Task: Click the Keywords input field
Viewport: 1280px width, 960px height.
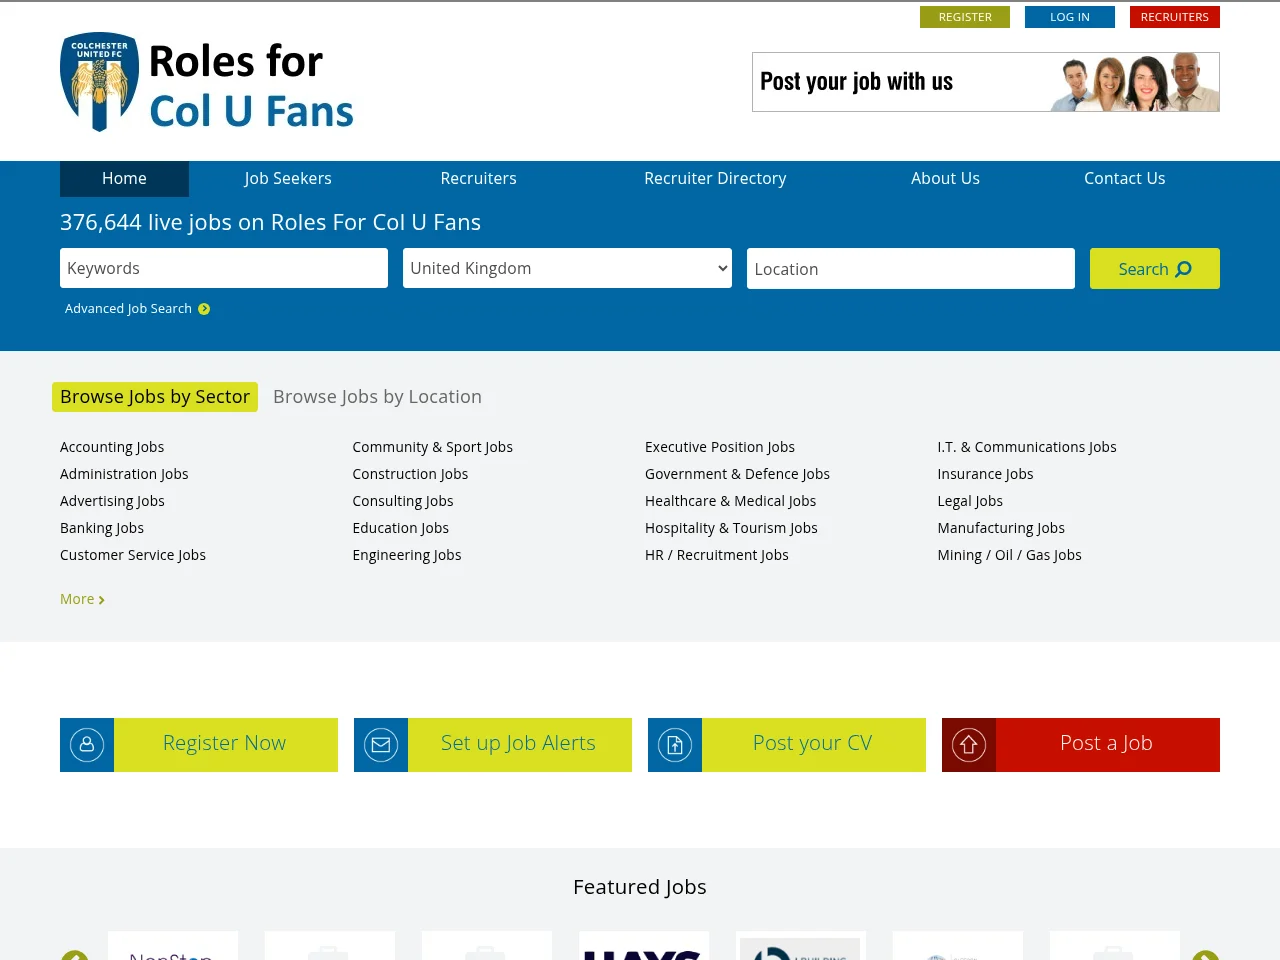Action: (x=224, y=268)
